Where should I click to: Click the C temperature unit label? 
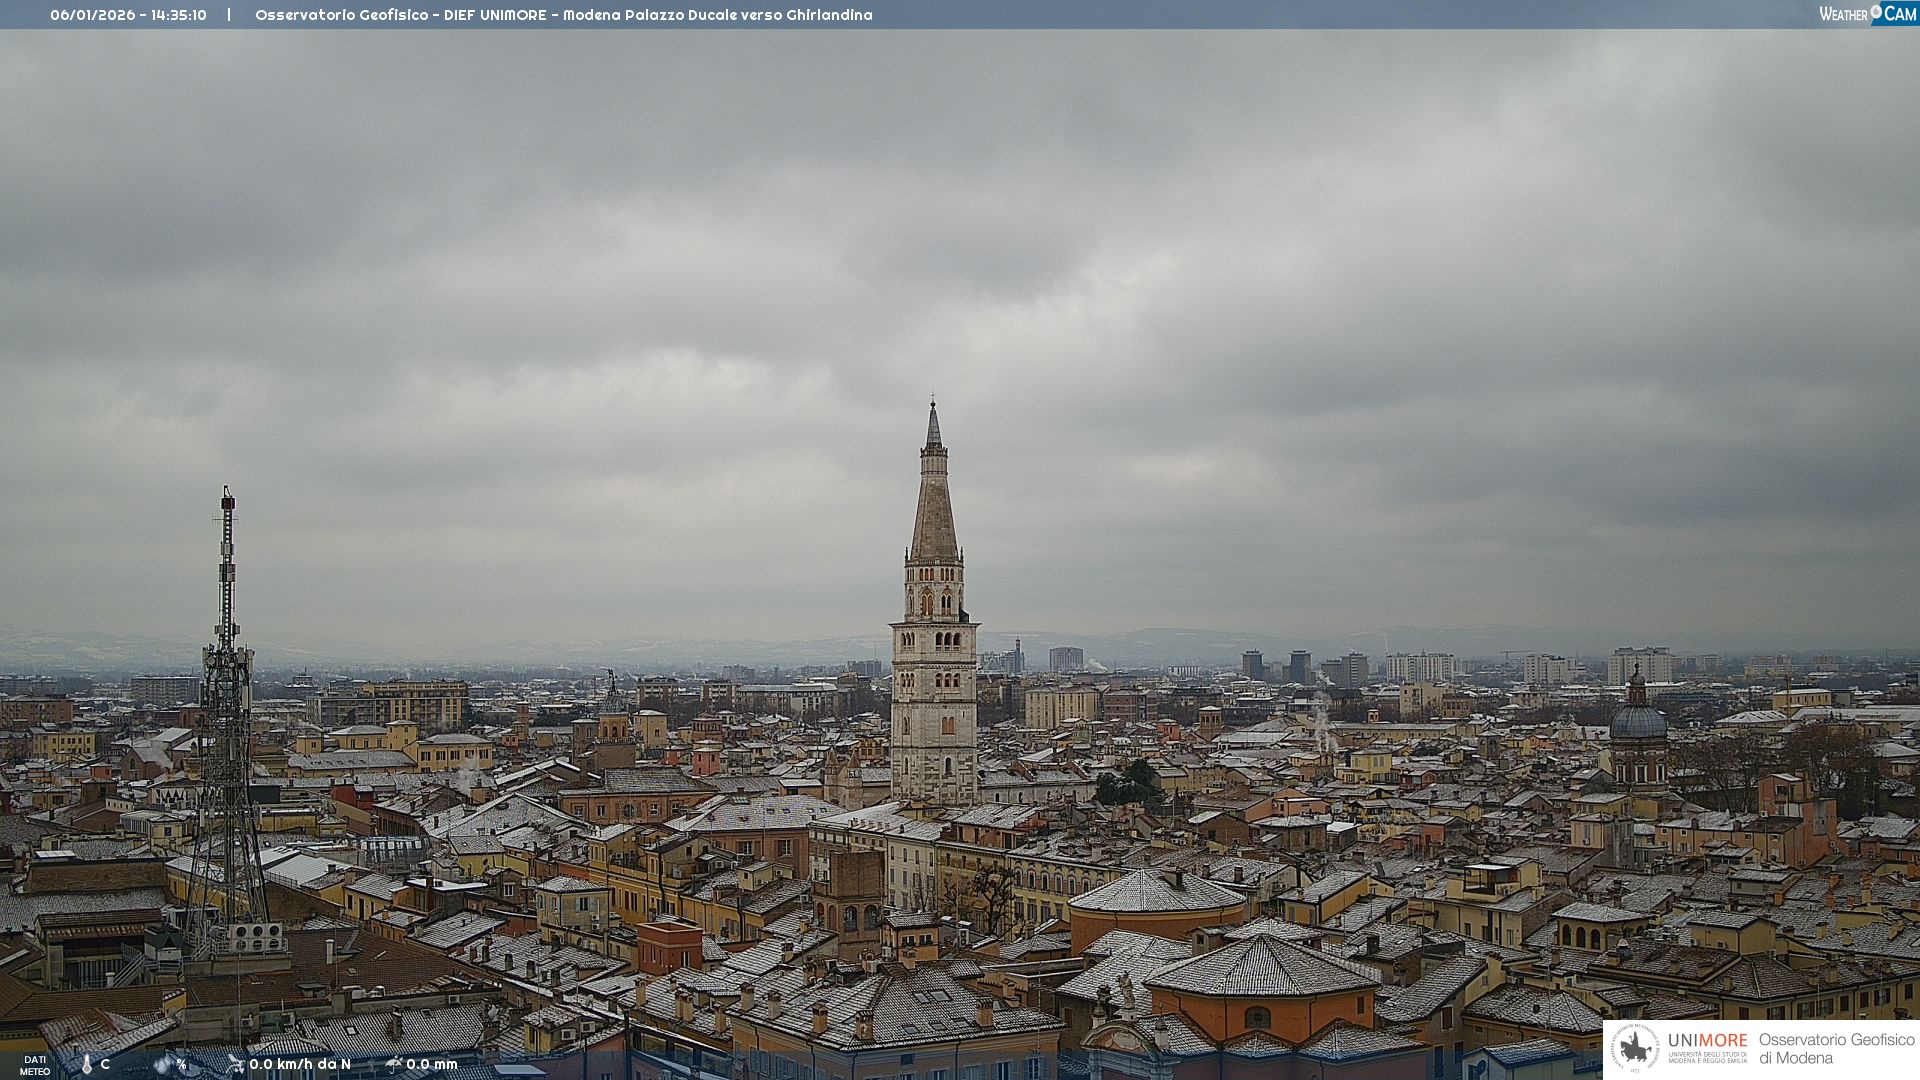click(105, 1064)
